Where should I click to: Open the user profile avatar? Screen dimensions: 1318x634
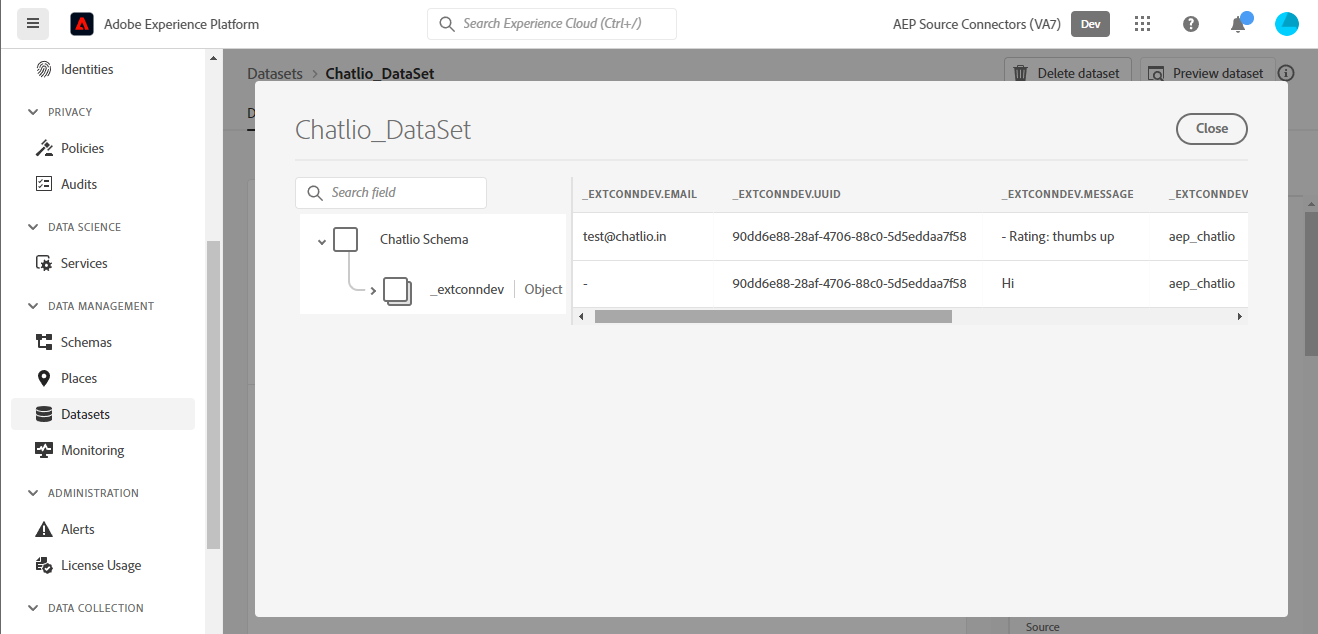click(1287, 24)
